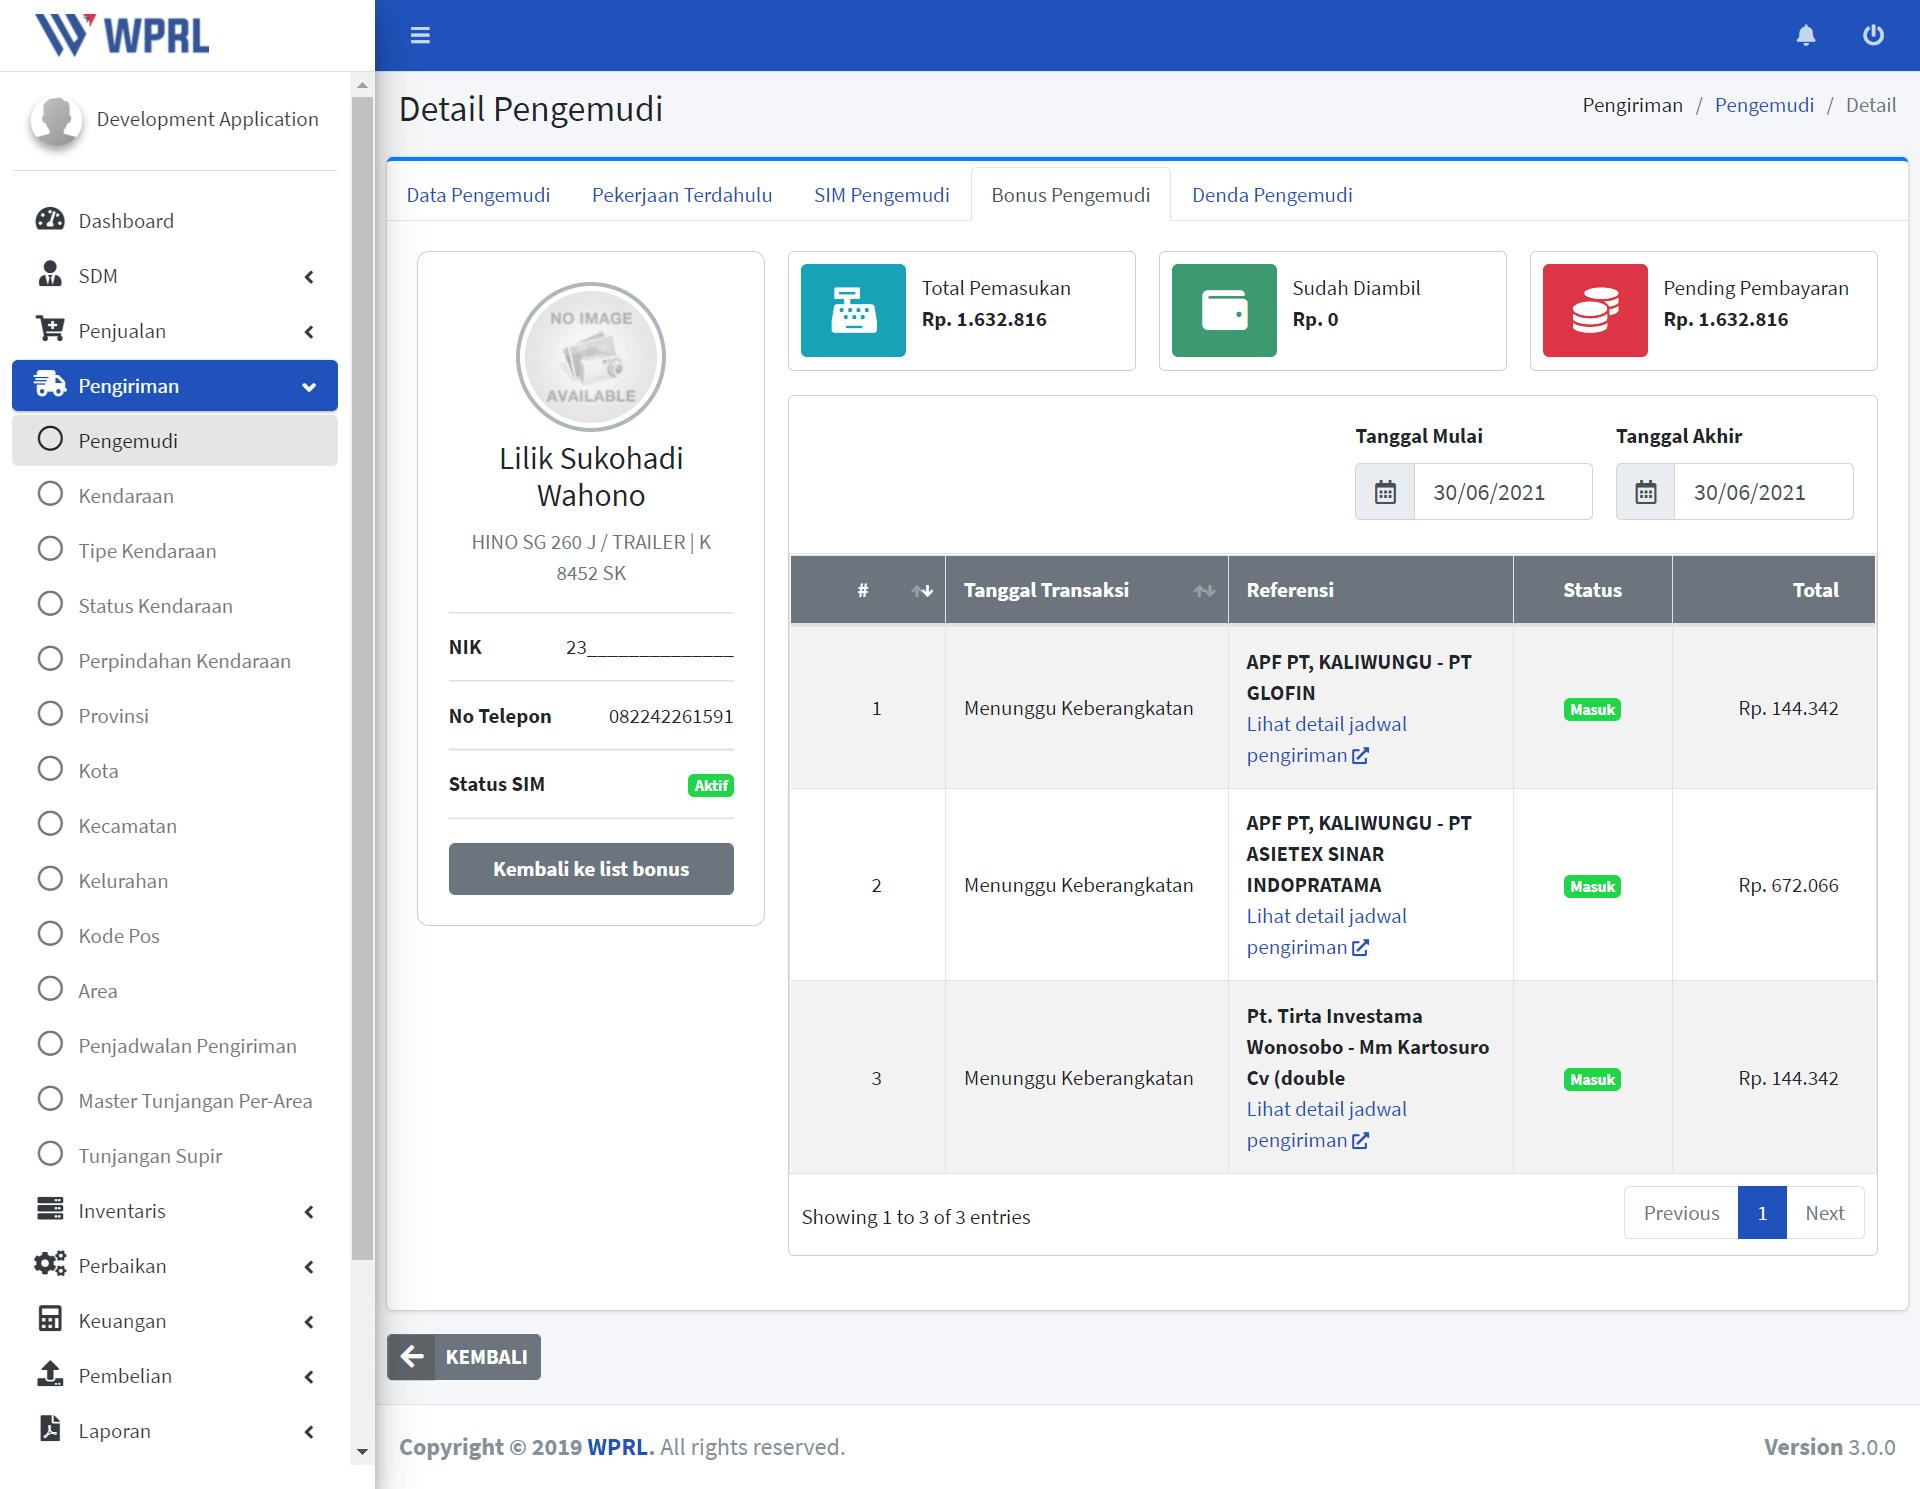This screenshot has height=1489, width=1920.
Task: Click the user avatar in sidebar
Action: [x=56, y=121]
